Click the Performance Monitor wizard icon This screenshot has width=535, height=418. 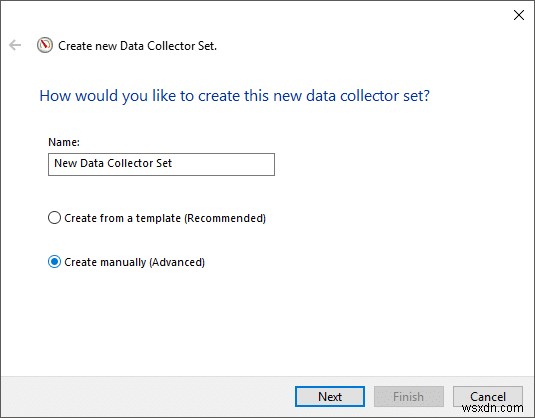pyautogui.click(x=45, y=45)
